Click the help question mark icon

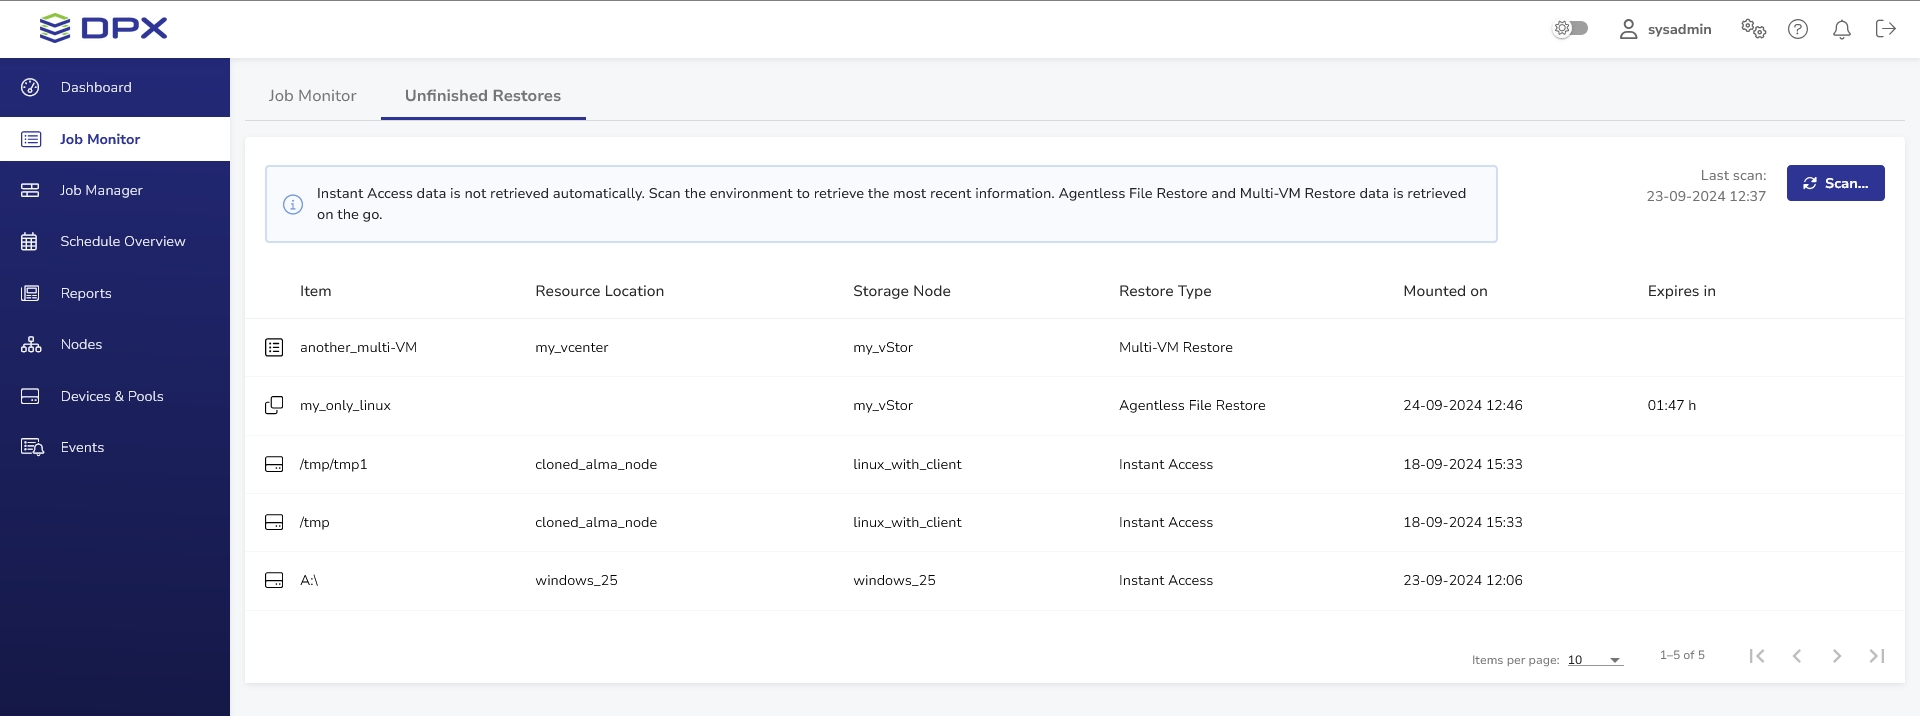tap(1798, 29)
